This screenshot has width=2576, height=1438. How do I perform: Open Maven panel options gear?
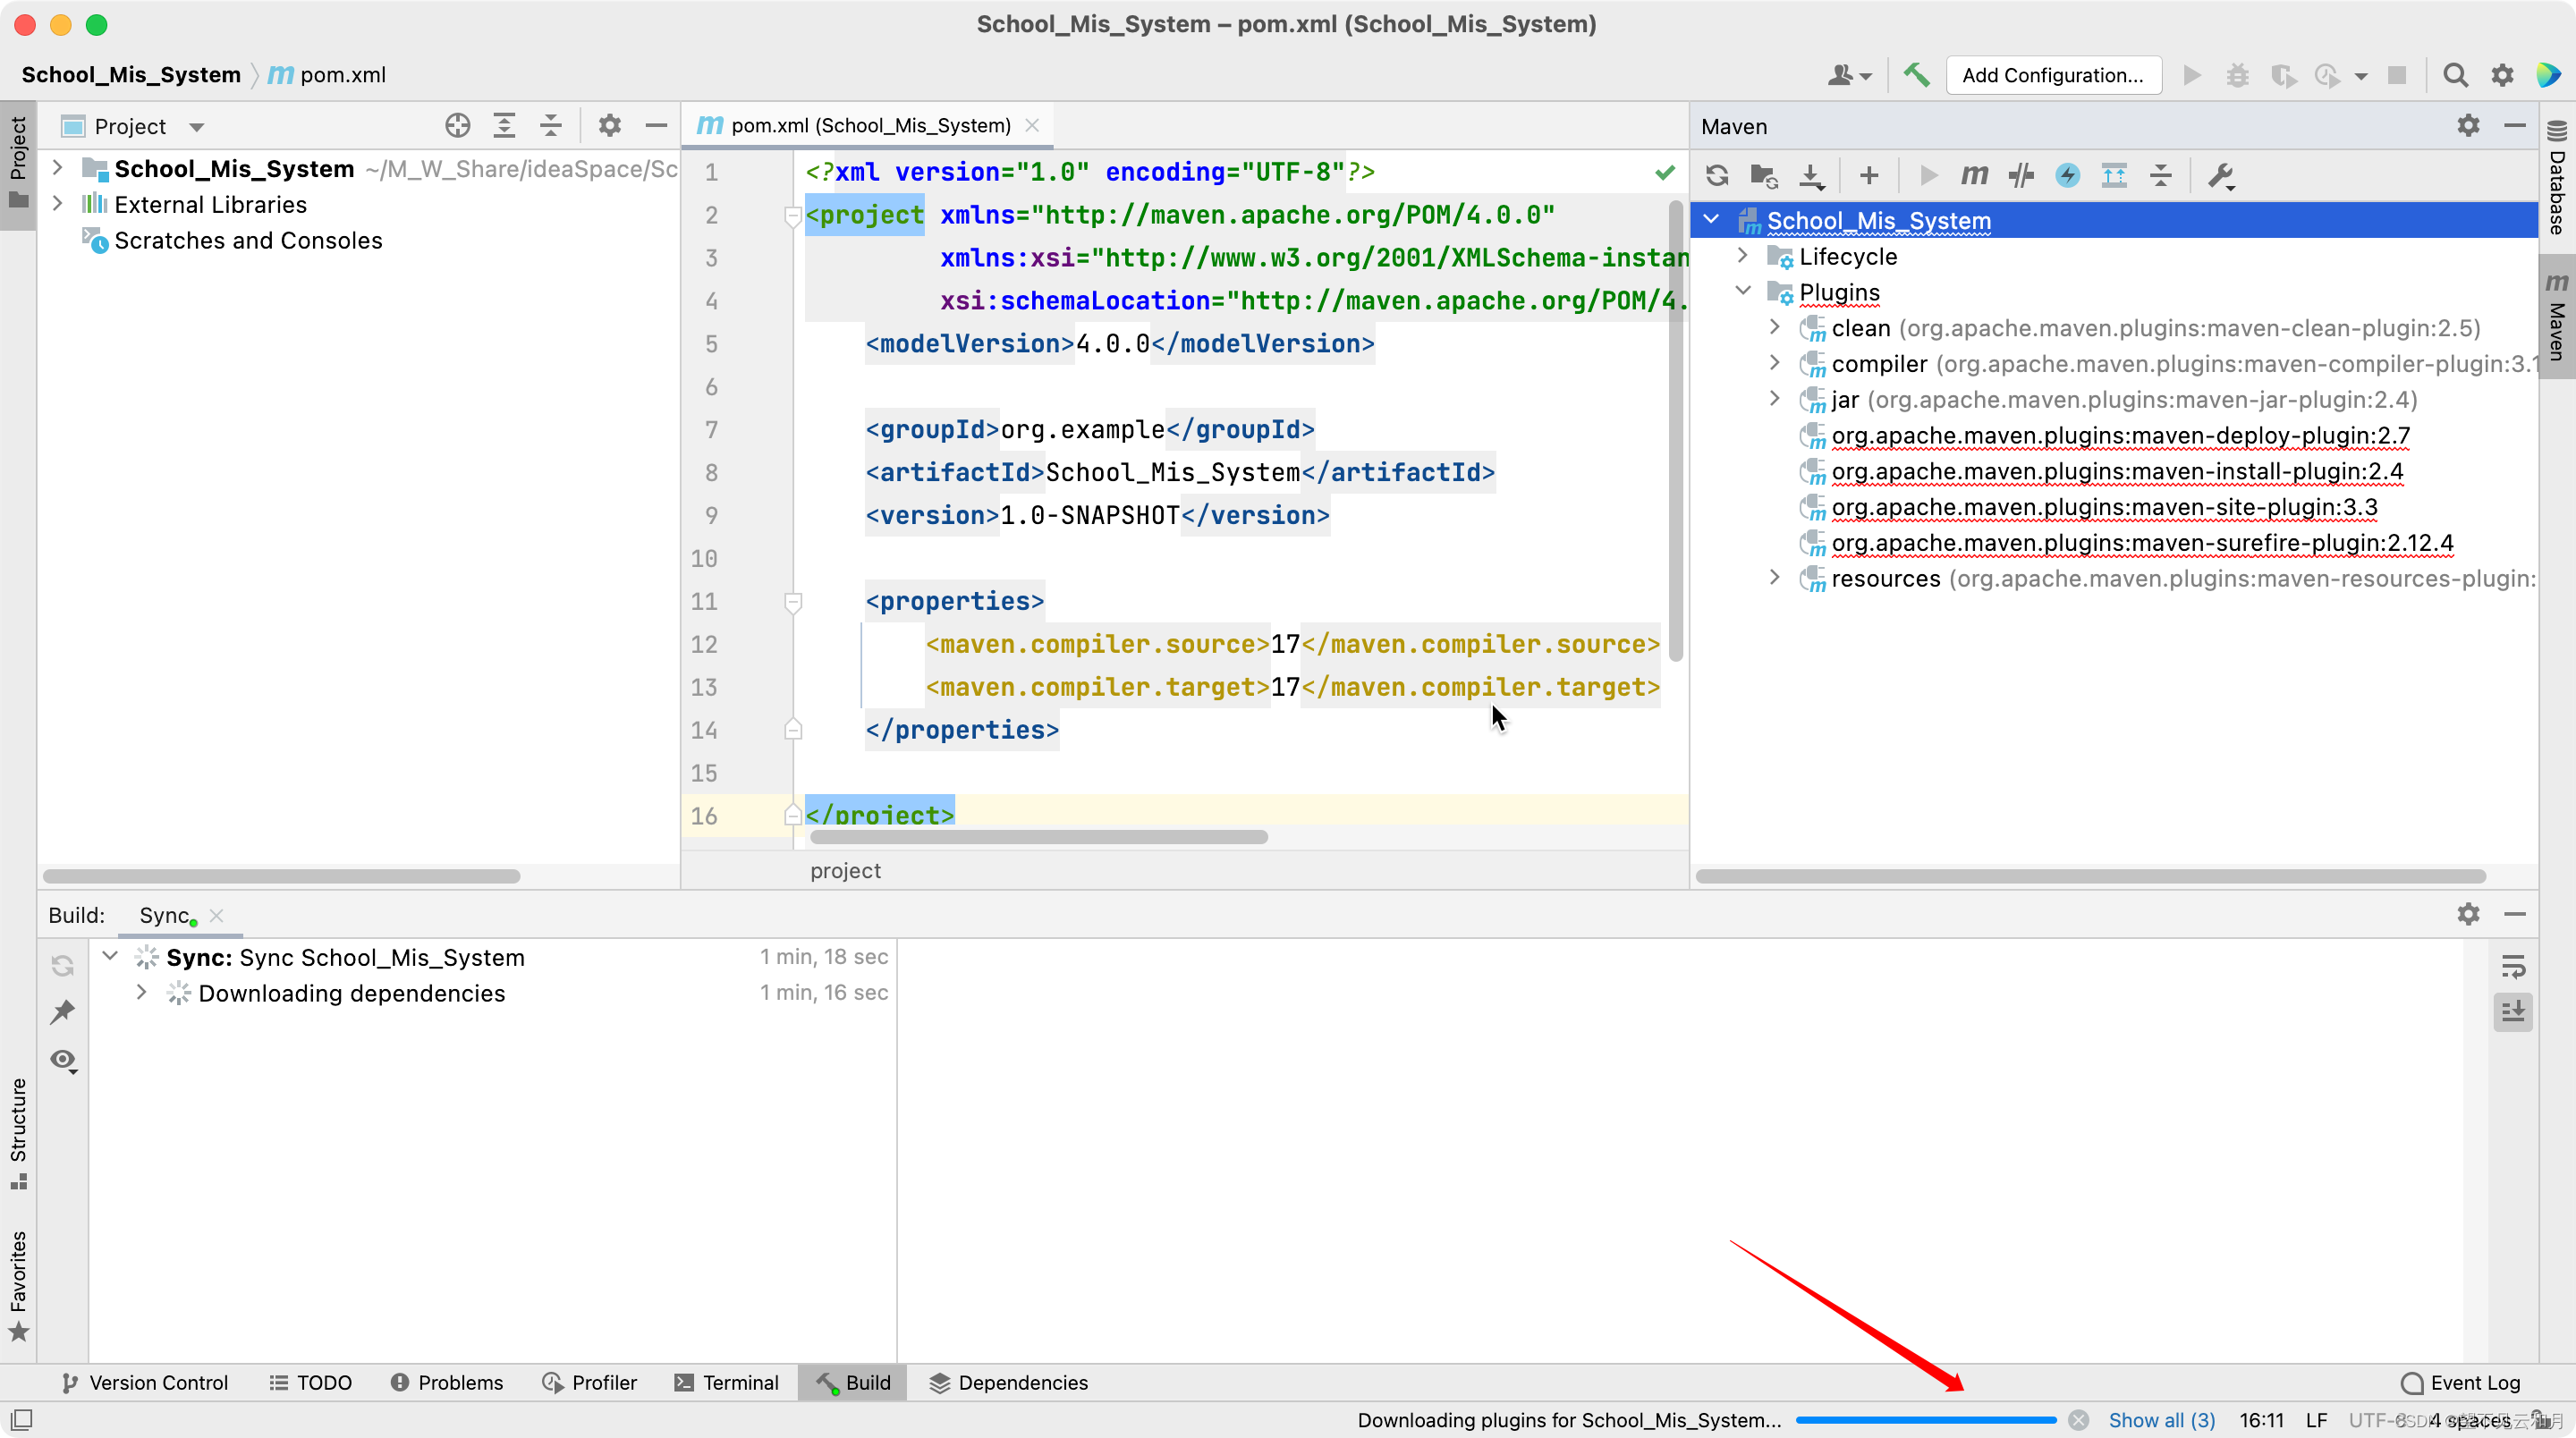[2468, 126]
